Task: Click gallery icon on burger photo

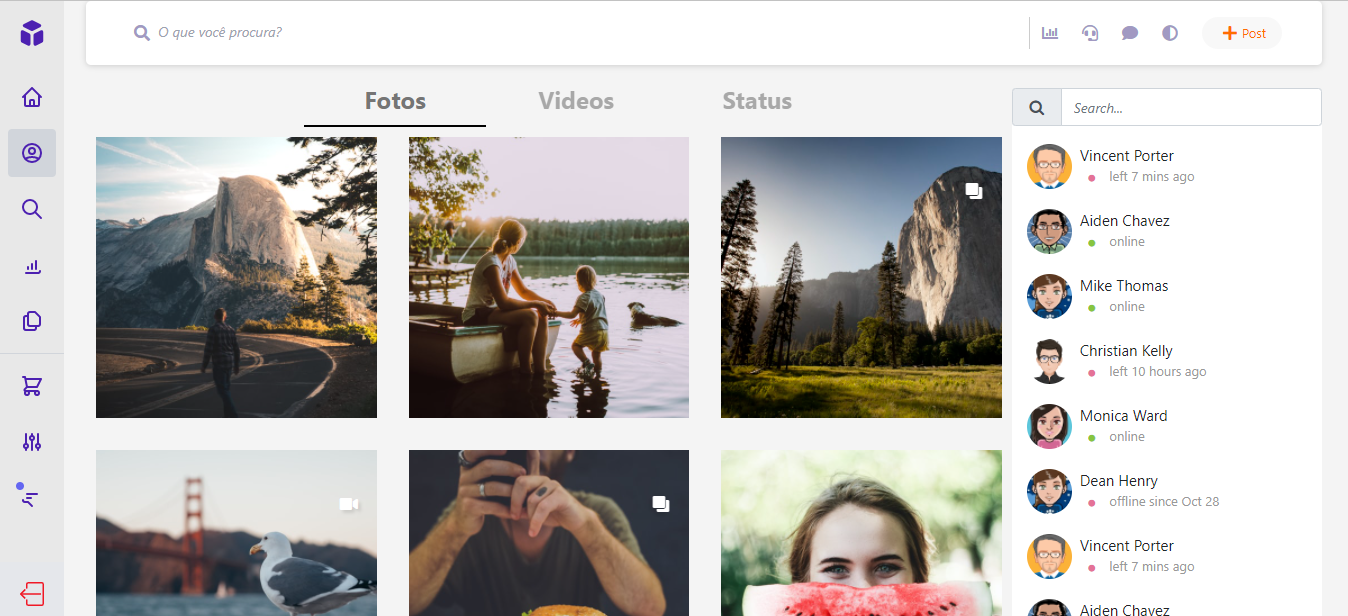Action: (661, 504)
